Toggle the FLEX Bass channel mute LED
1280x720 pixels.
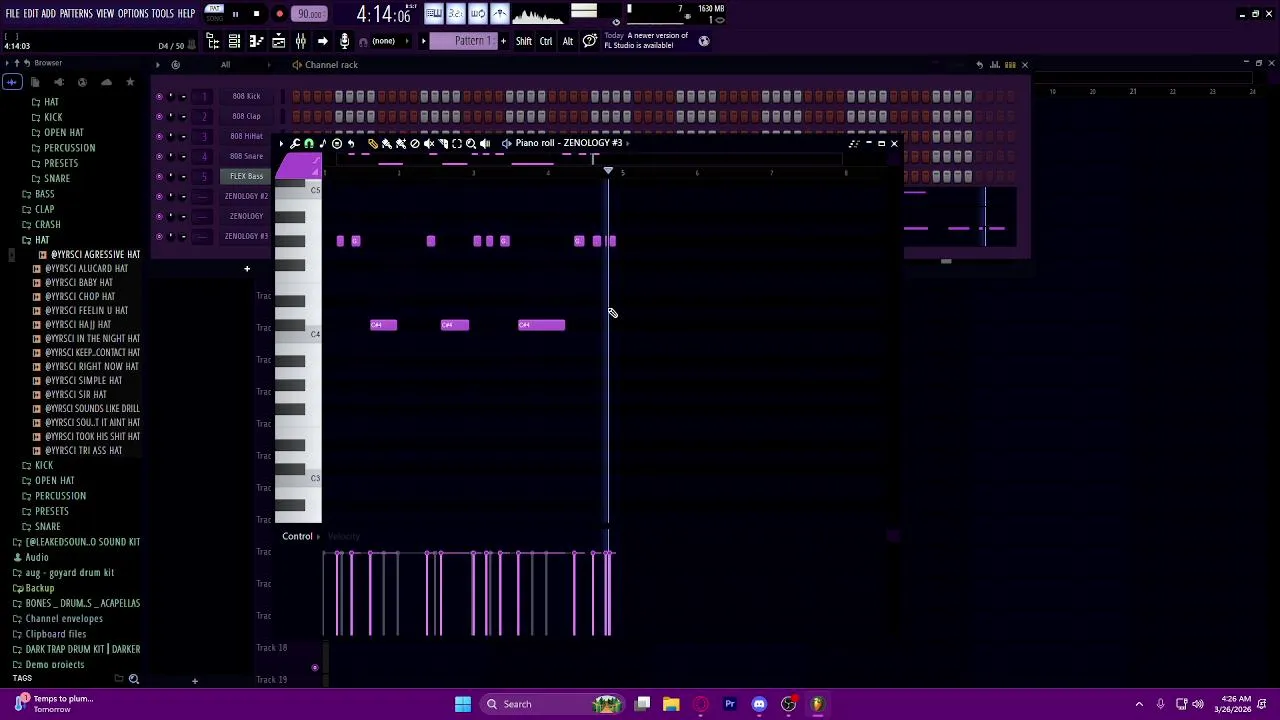[x=159, y=176]
